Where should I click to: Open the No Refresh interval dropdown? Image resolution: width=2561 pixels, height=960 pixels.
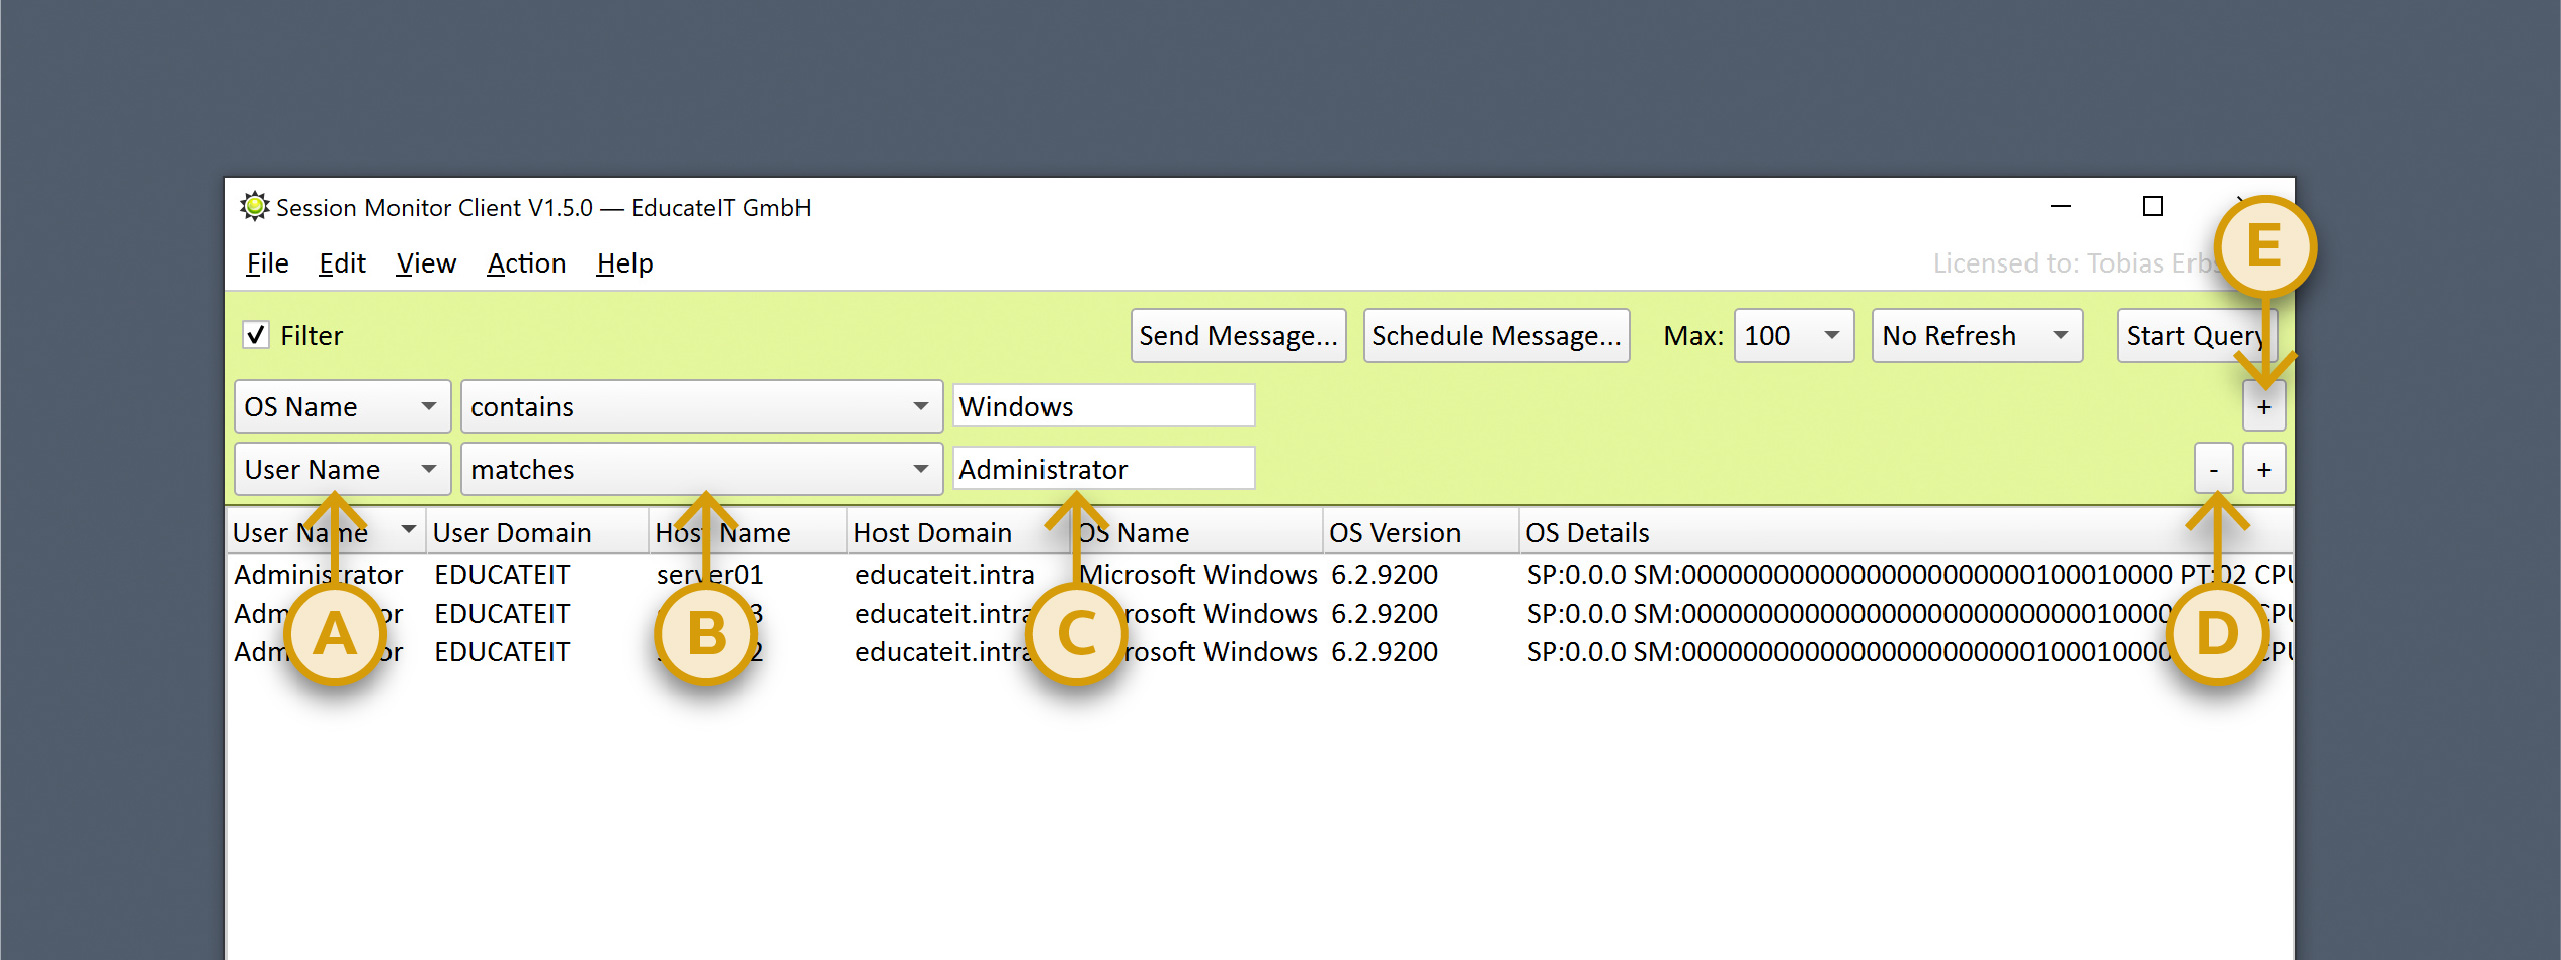point(1976,336)
